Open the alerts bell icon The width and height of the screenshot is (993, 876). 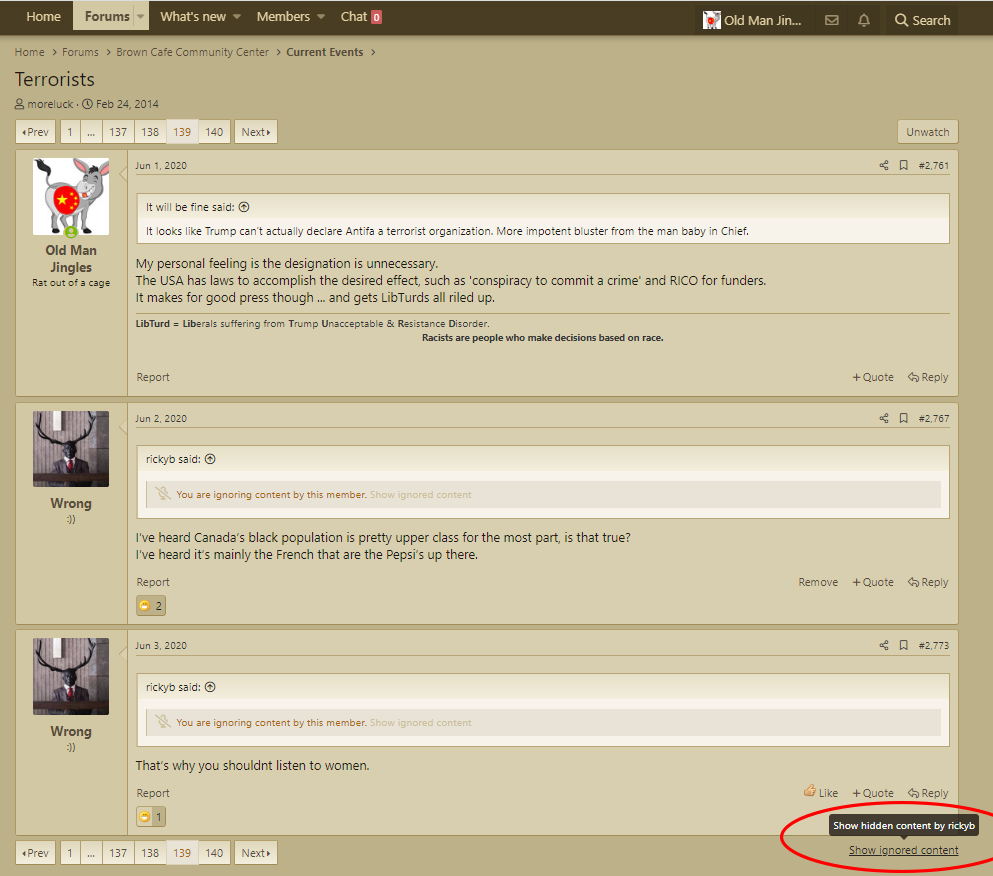[864, 20]
